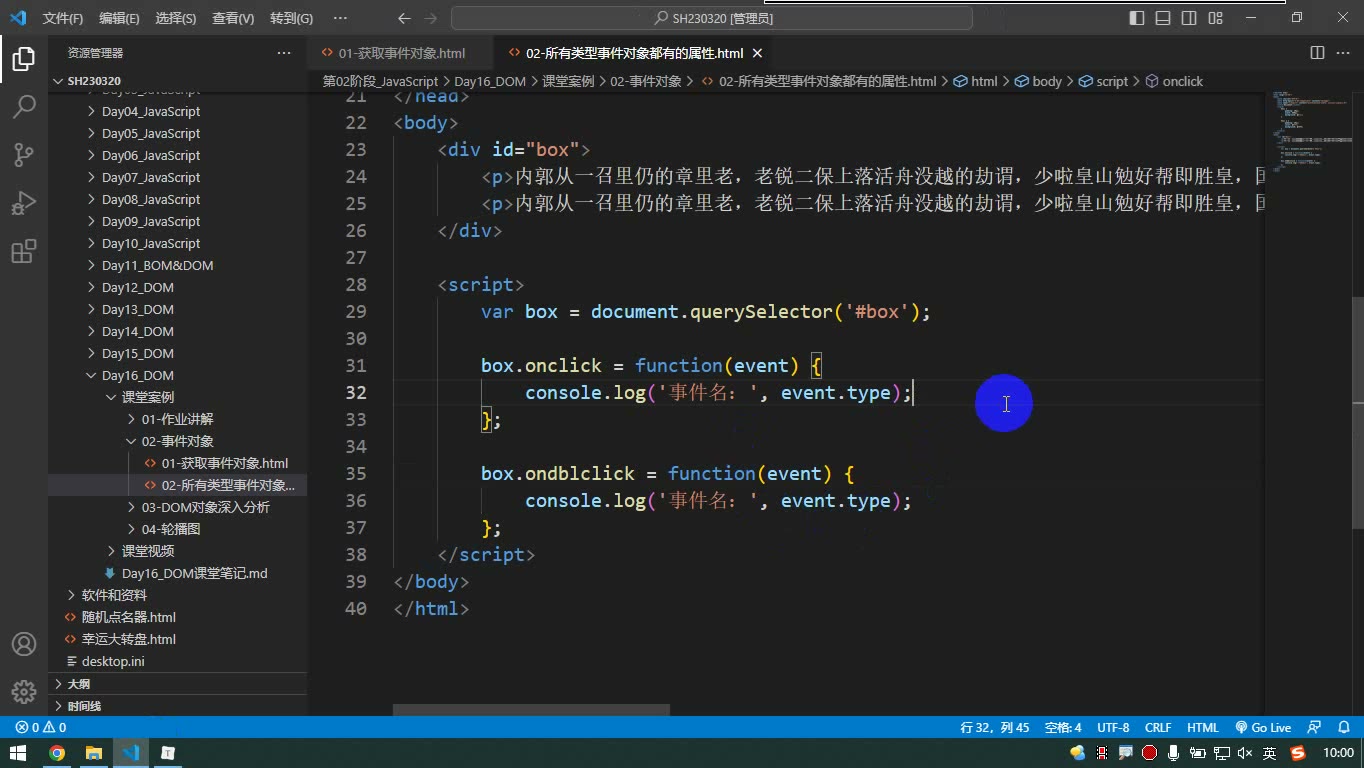Toggle bottom panel layout icon
Viewport: 1364px width, 768px height.
pos(1163,18)
